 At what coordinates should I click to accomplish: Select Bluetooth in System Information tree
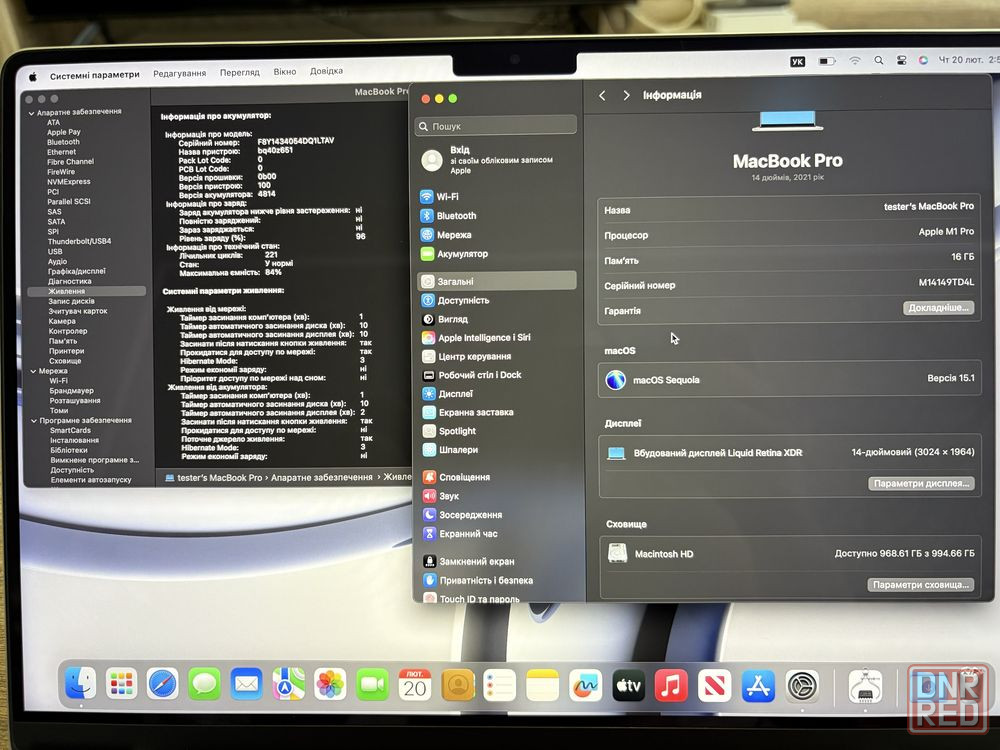[63, 142]
